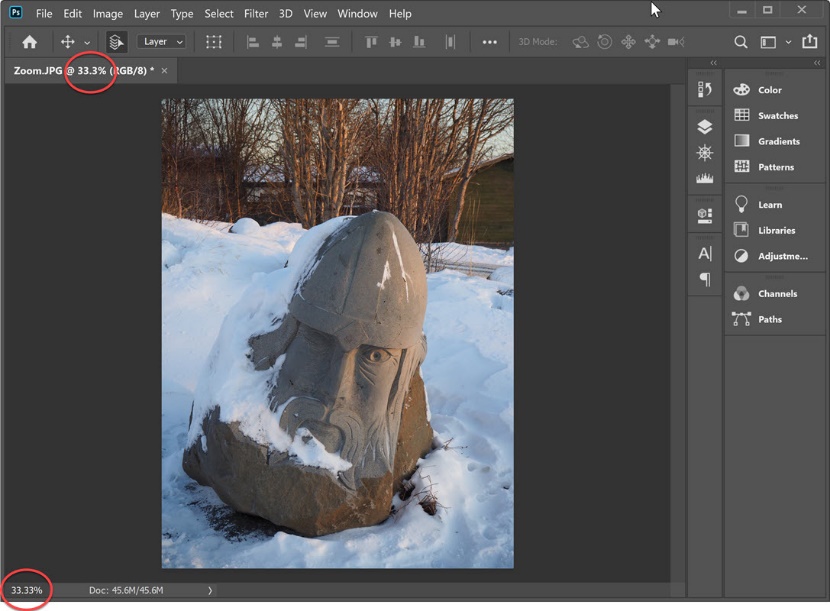Open the Patterns panel
Screen dimensions: 830x611
coord(775,167)
